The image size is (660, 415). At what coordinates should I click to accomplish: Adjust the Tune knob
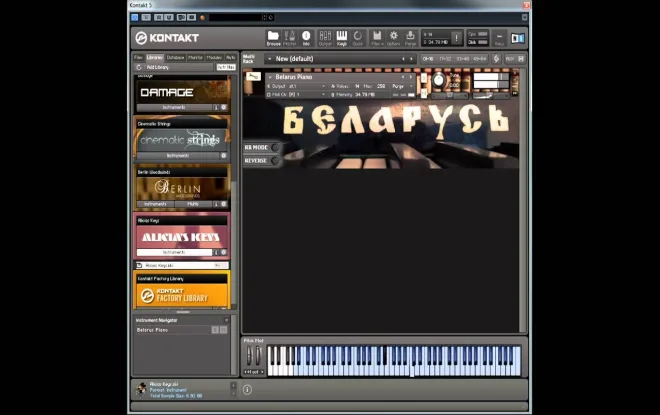click(x=438, y=80)
